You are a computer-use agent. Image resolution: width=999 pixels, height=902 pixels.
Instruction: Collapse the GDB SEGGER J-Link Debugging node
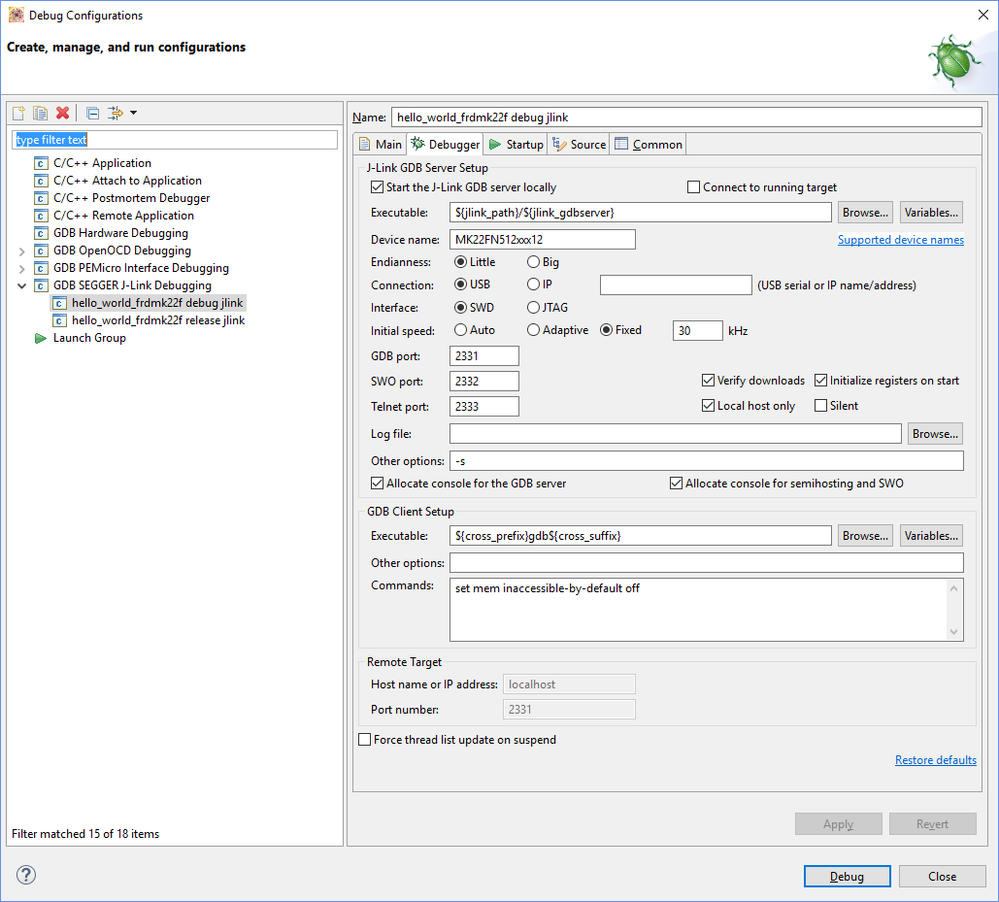22,286
